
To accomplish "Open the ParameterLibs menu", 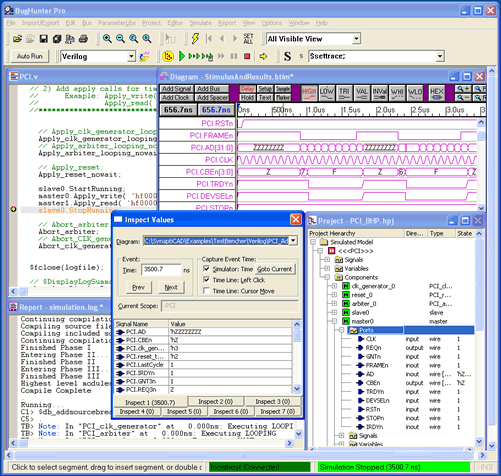I will click(117, 23).
